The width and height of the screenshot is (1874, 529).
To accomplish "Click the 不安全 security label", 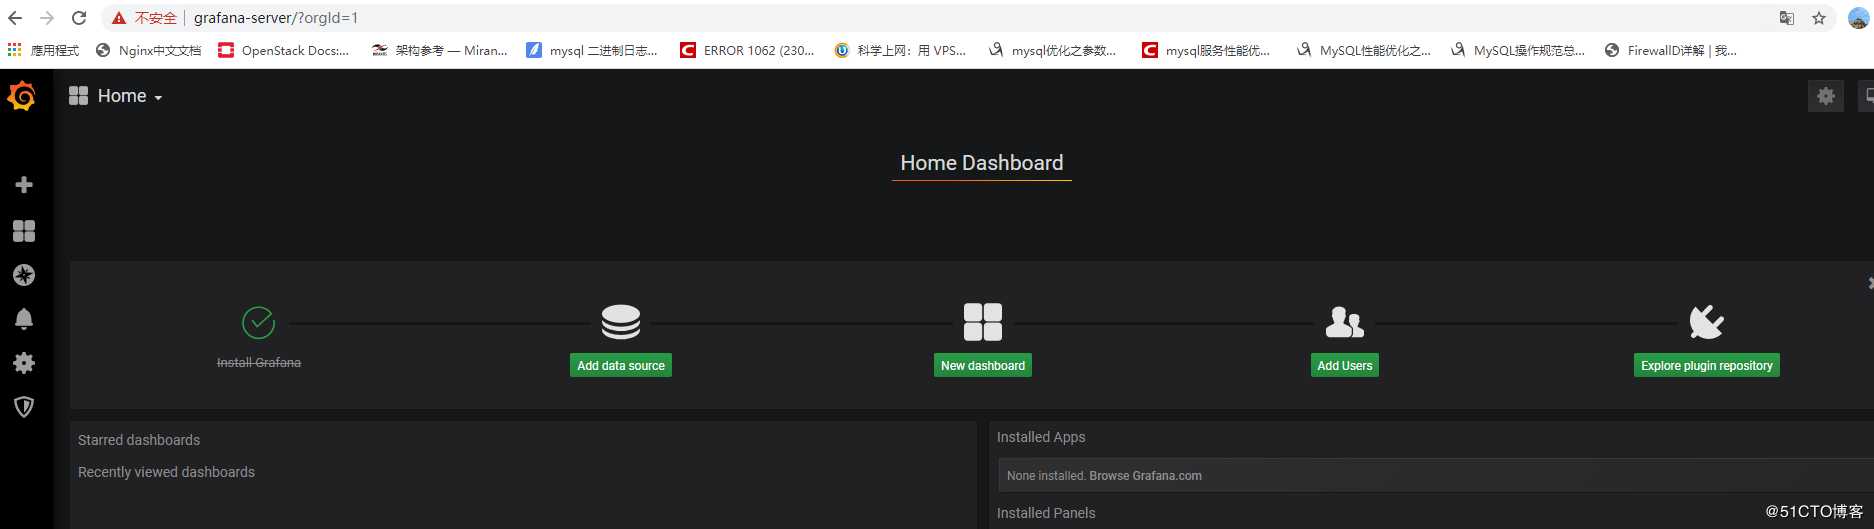I will click(155, 18).
